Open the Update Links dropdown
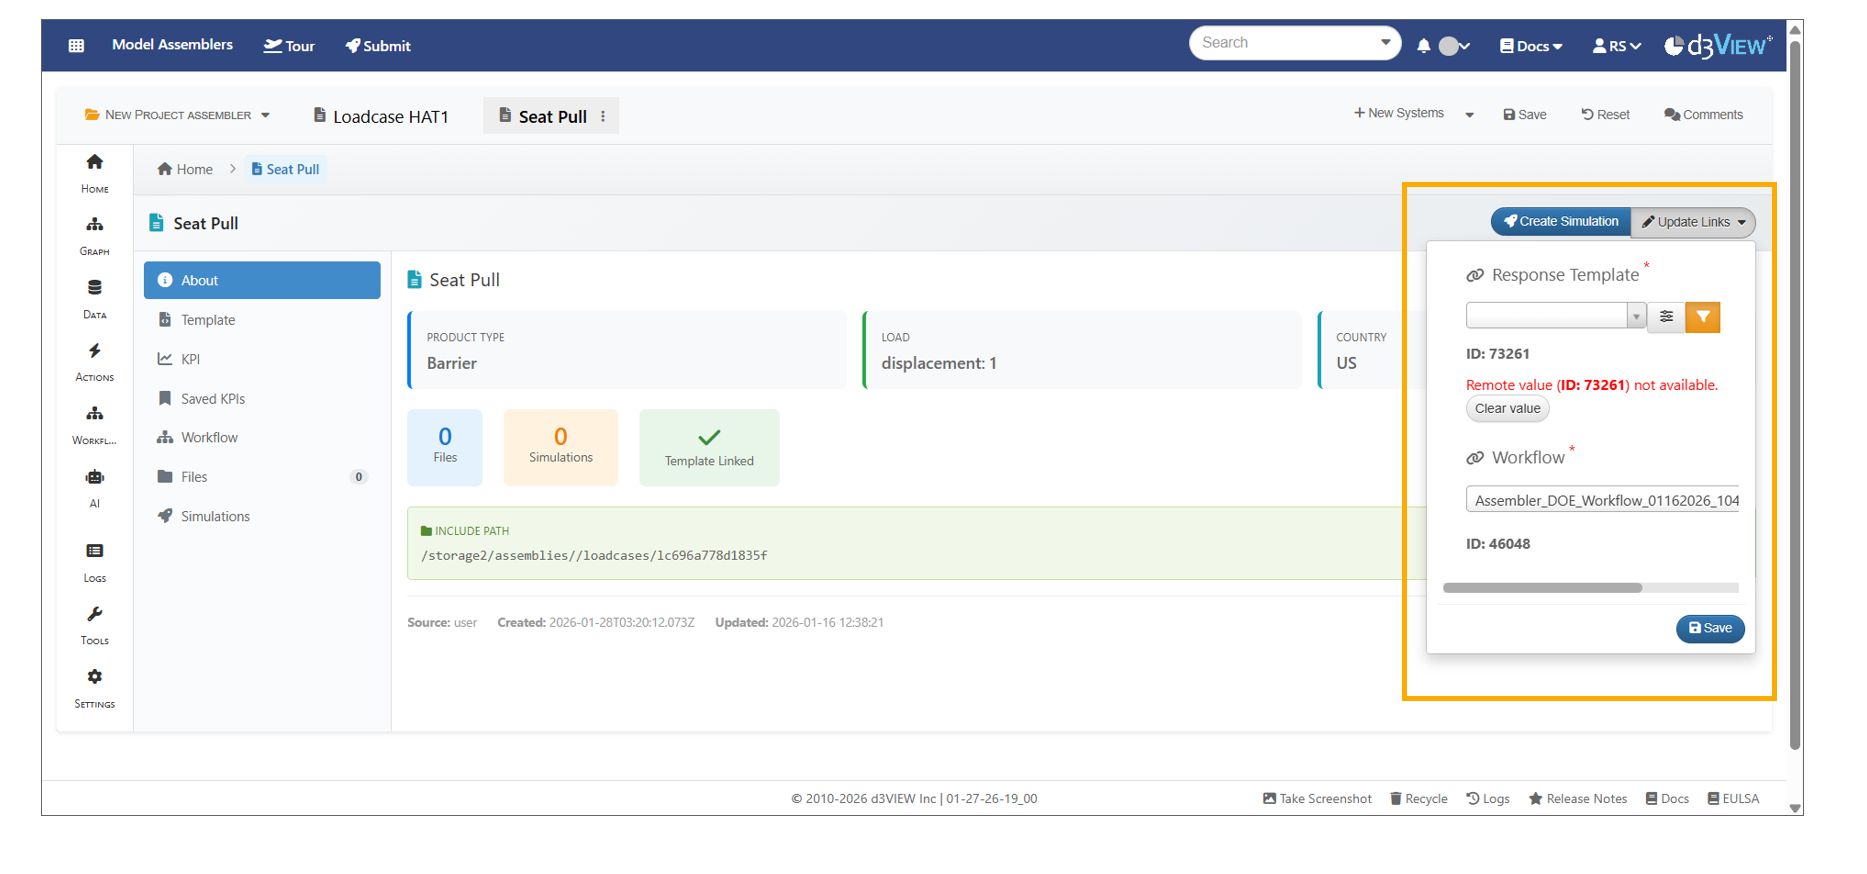The width and height of the screenshot is (1867, 874). pos(1693,222)
